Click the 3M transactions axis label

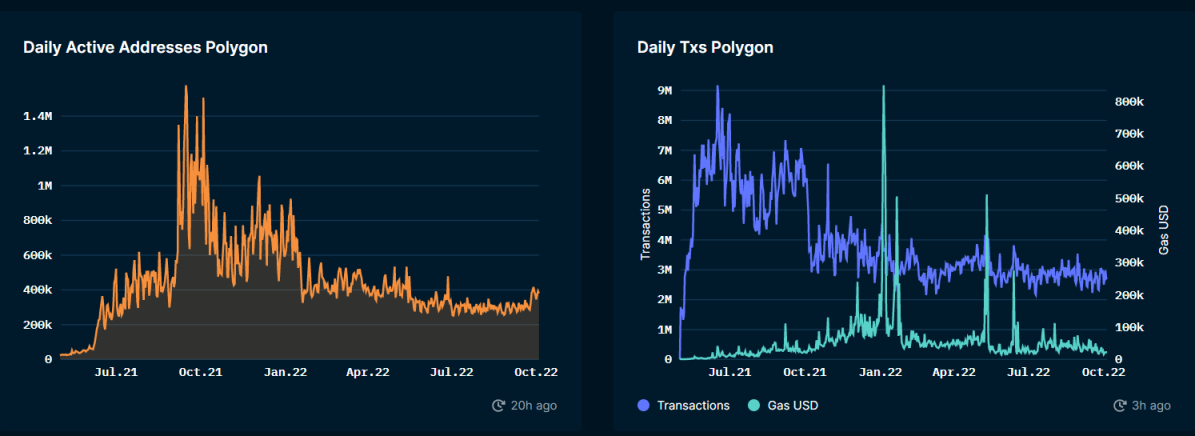pyautogui.click(x=664, y=270)
